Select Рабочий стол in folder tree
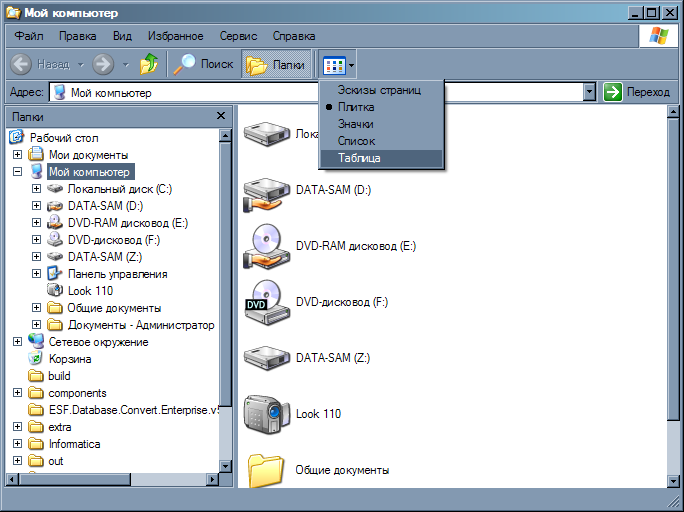 coord(64,138)
